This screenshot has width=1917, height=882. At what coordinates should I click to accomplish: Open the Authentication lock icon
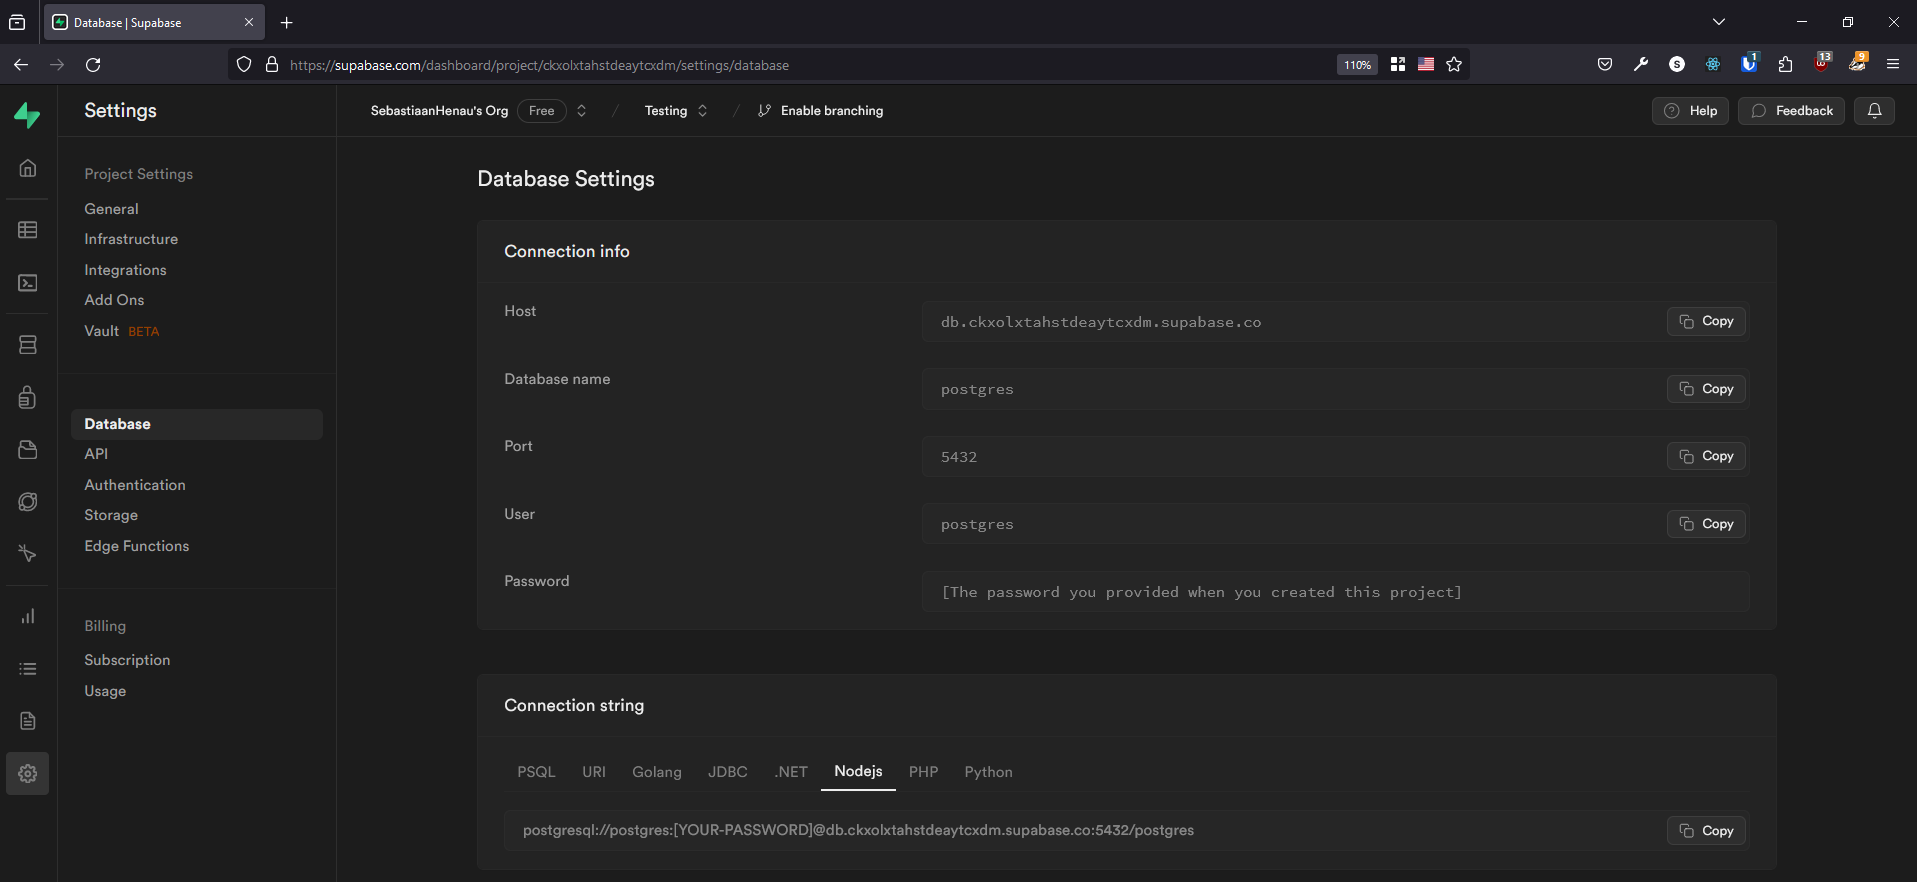pyautogui.click(x=28, y=397)
